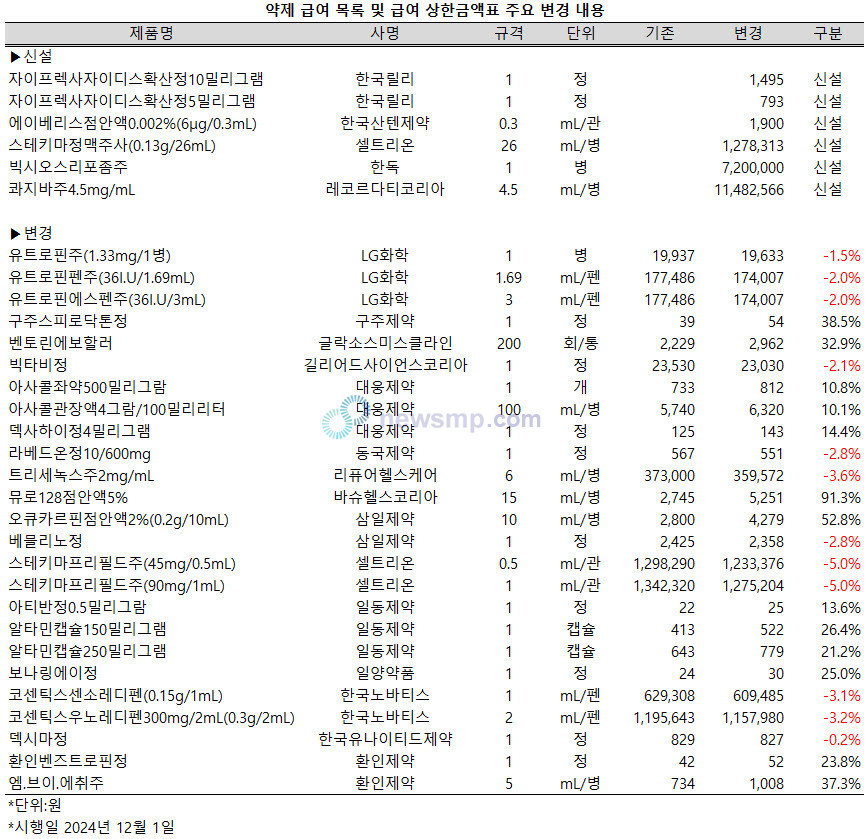Select the ▶변경 section heading
This screenshot has height=839, width=868.
click(x=32, y=233)
